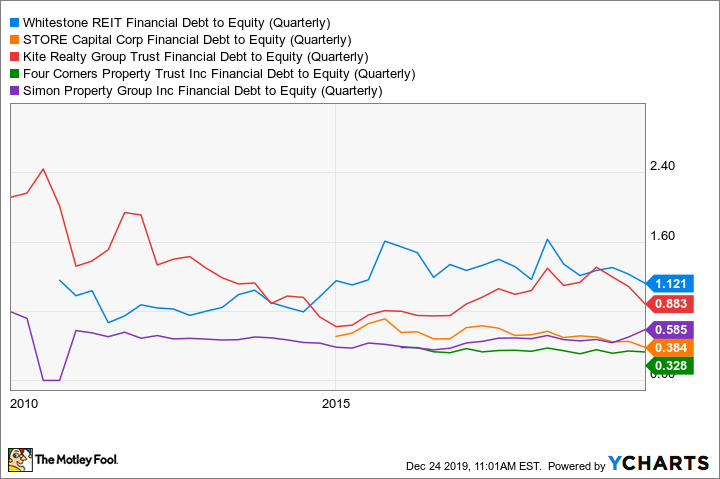Click the 2010 x-axis label
The image size is (720, 479).
coord(23,403)
